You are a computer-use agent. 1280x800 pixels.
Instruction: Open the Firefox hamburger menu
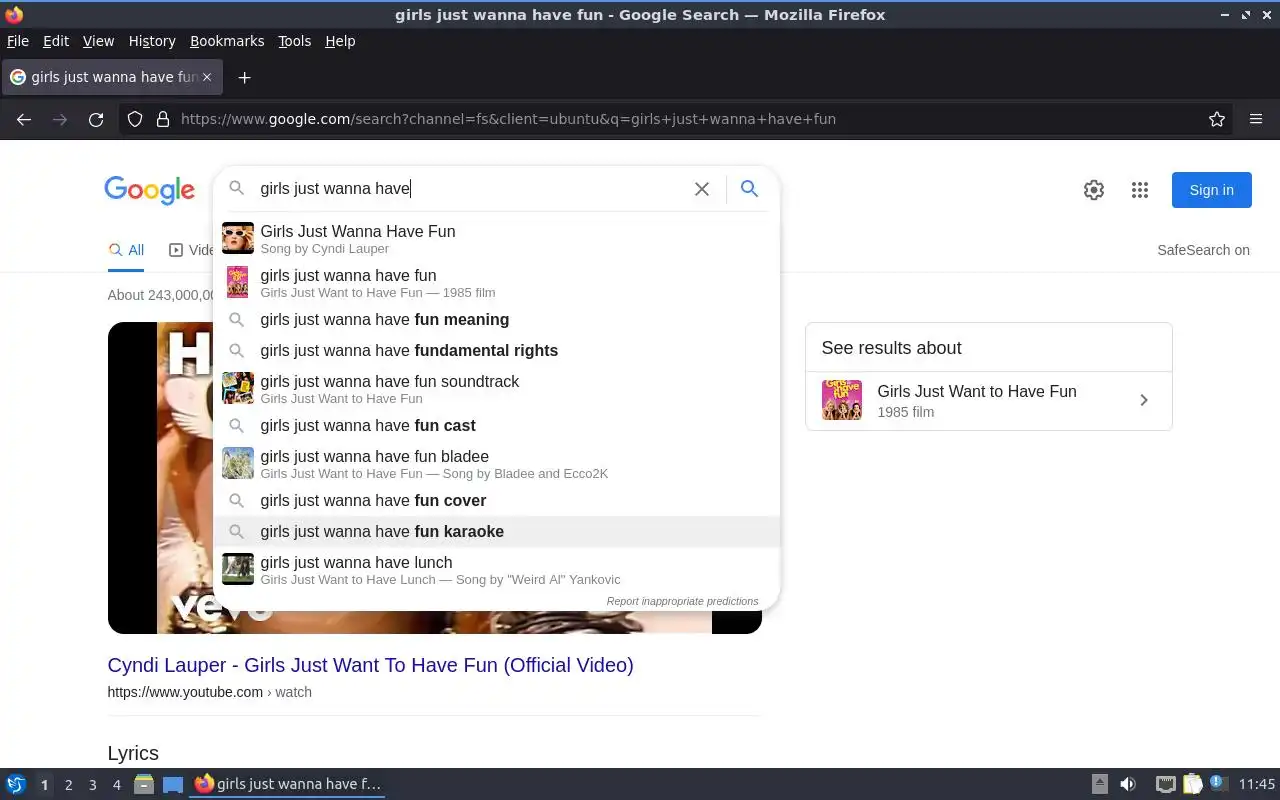coord(1256,119)
